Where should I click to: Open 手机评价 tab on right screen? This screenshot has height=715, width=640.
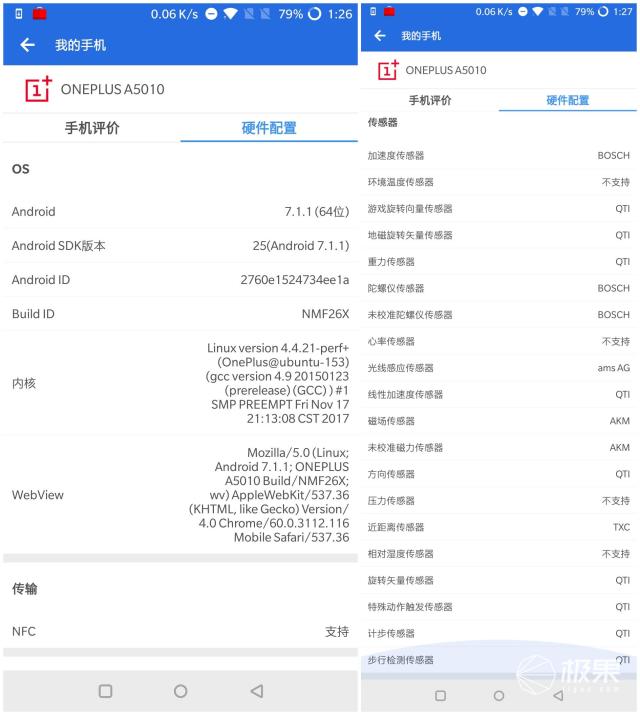[x=430, y=100]
